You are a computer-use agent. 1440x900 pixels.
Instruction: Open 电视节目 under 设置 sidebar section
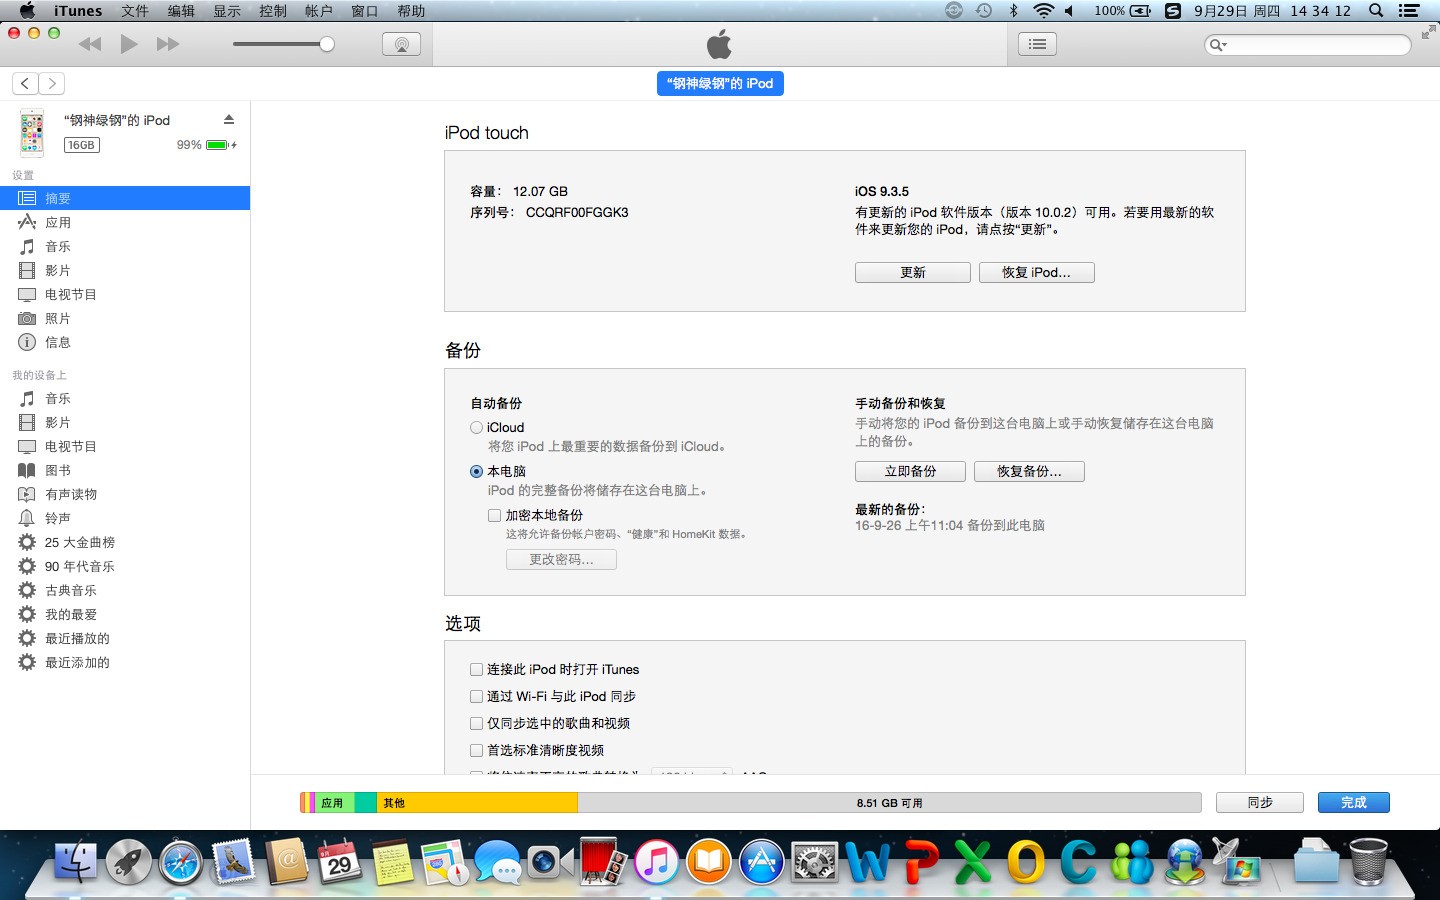pyautogui.click(x=125, y=294)
